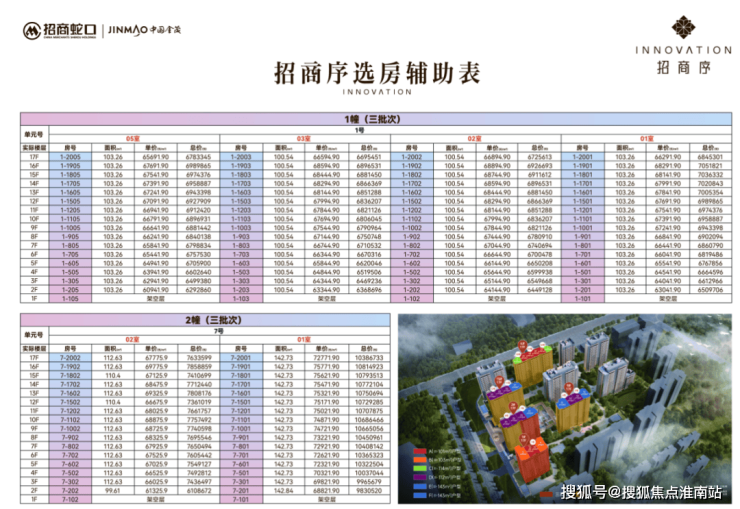Viewport: 740px width, 509px height.
Task: Select room cell 1-905
Action: coord(70,236)
